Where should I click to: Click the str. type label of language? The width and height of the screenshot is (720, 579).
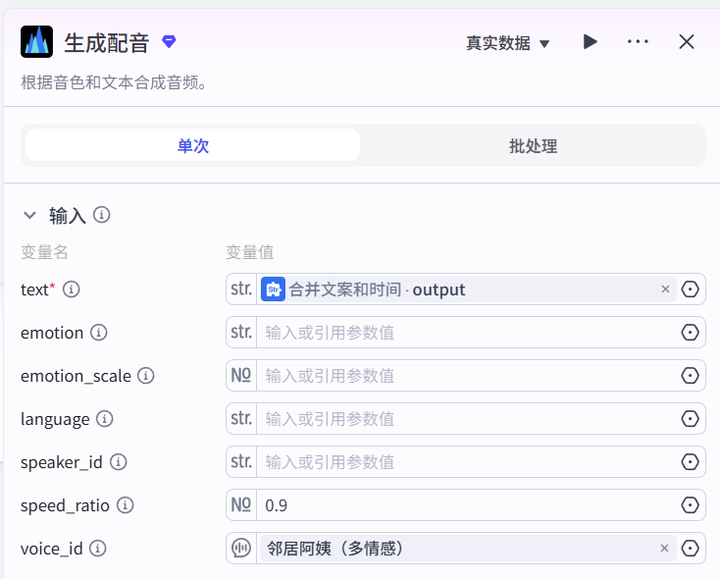241,419
